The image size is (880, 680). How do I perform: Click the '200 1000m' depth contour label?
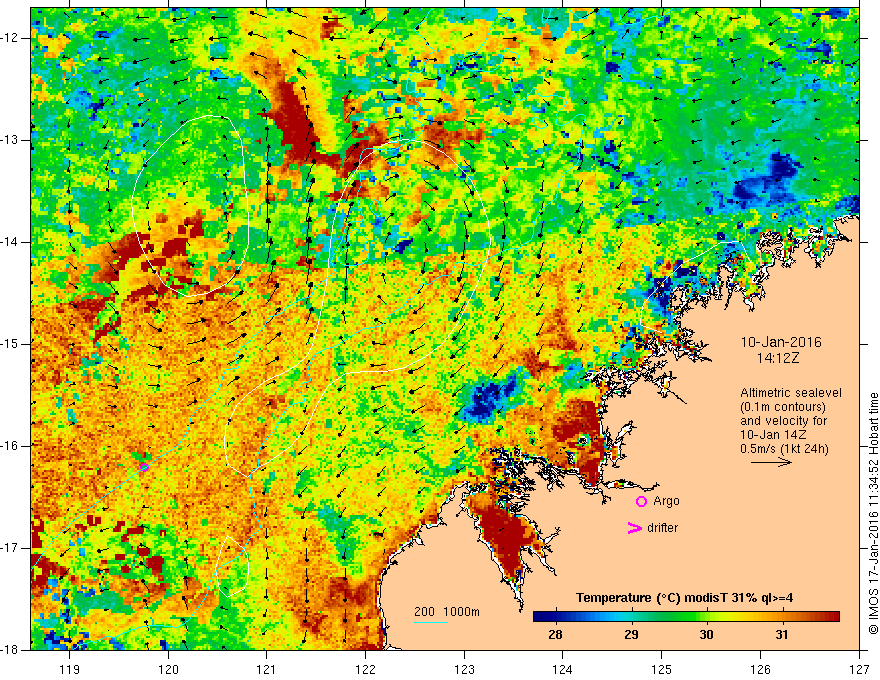(447, 612)
